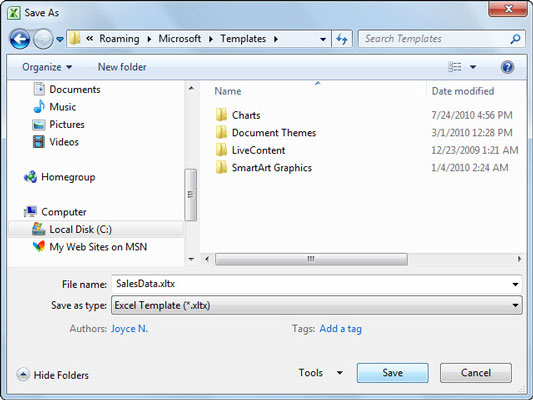Open the address bar history dropdown

click(323, 39)
